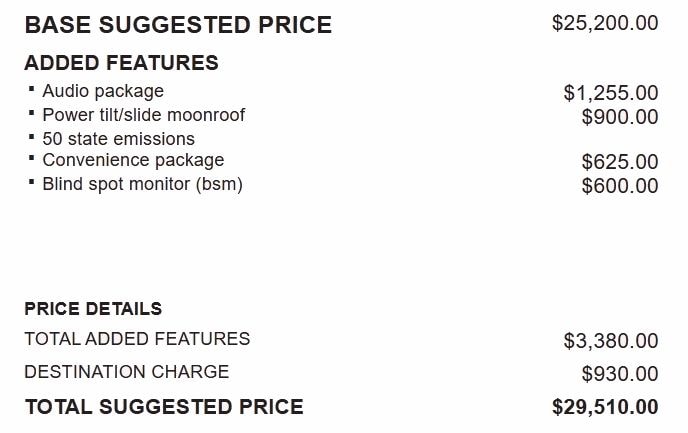
Task: Click the $29,510.00 total price
Action: click(605, 407)
